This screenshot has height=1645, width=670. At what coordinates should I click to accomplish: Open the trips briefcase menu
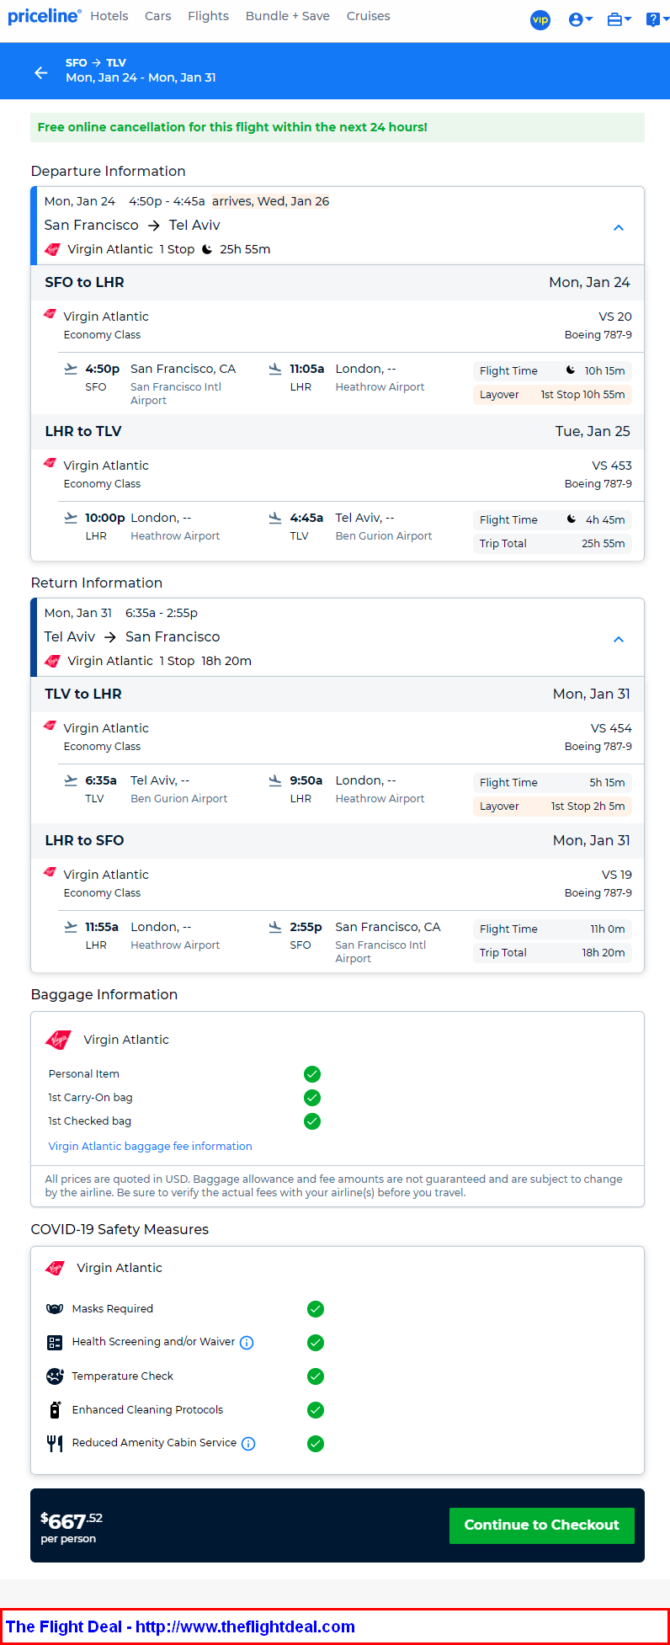[x=619, y=19]
